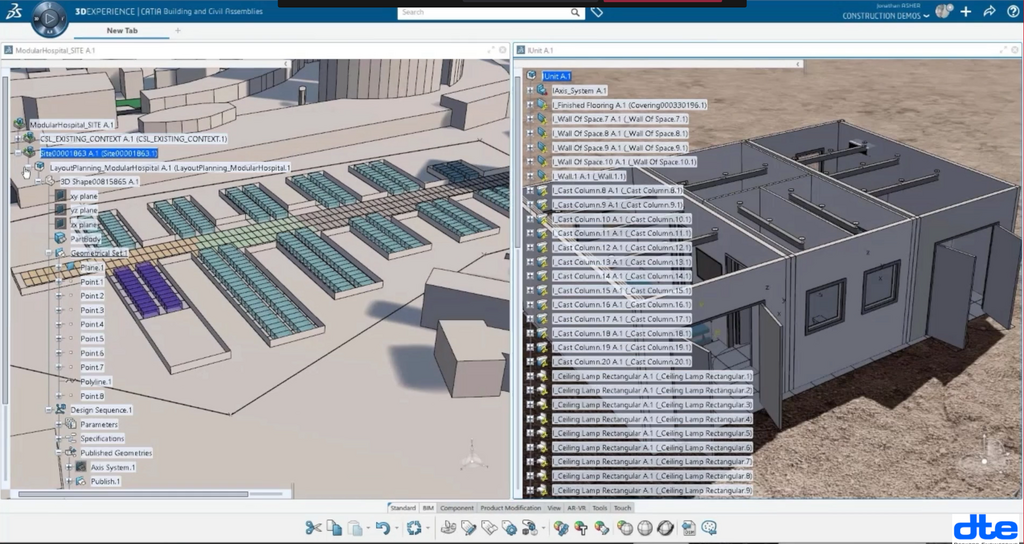
Task: Select the Polyline.1 tree item
Action: click(x=96, y=381)
